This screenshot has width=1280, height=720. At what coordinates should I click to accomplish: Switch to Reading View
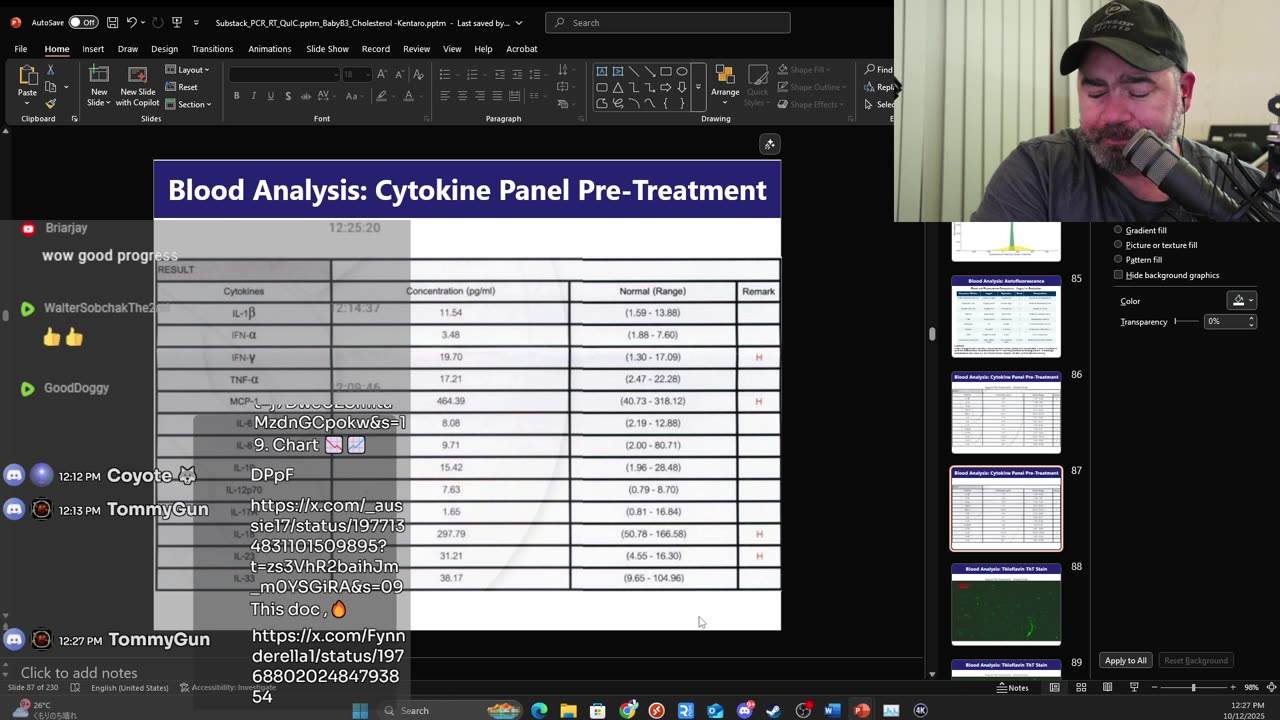click(x=1107, y=687)
